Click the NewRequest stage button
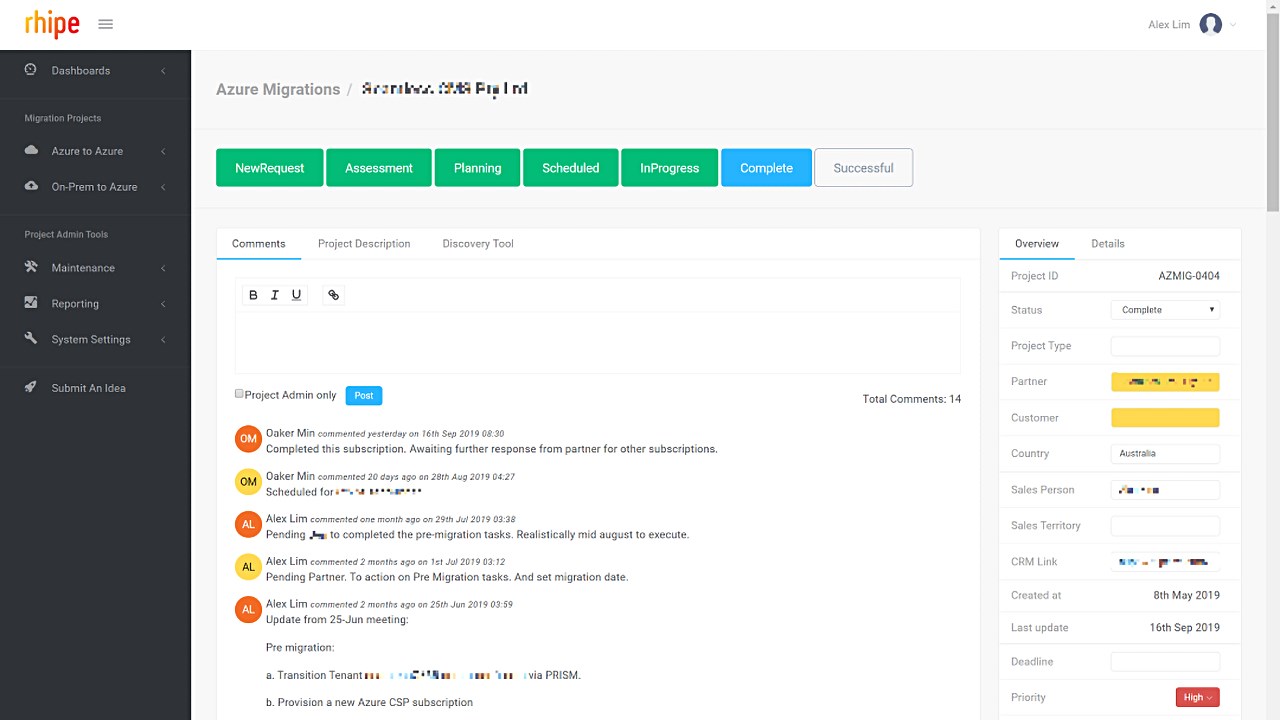Screen dimensions: 1280x720 click(x=270, y=168)
